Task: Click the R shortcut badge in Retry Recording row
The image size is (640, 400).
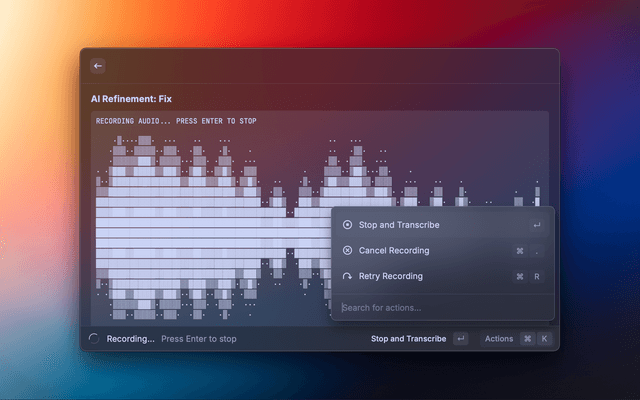Action: pos(537,276)
